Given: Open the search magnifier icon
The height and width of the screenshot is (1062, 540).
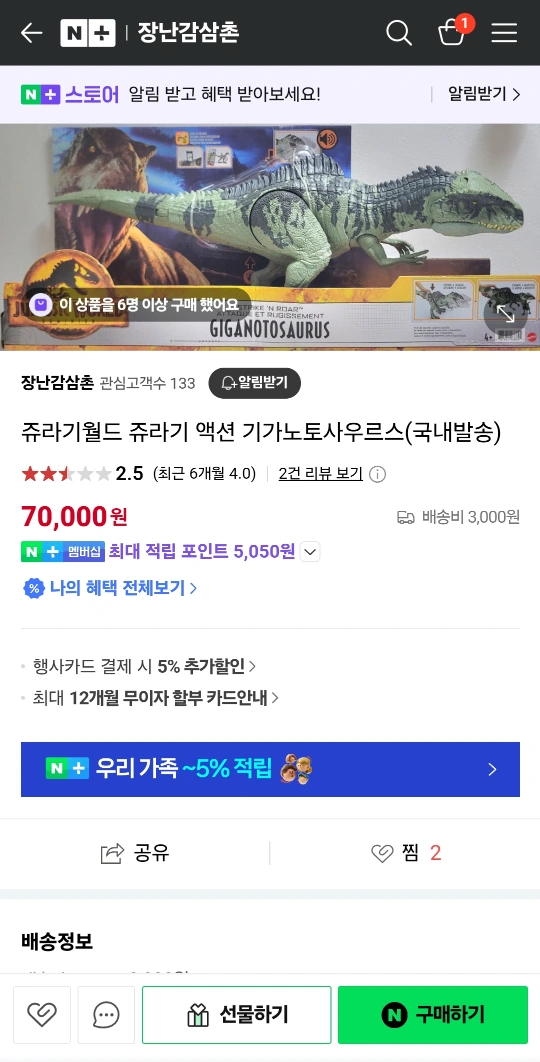Looking at the screenshot, I should [x=398, y=33].
